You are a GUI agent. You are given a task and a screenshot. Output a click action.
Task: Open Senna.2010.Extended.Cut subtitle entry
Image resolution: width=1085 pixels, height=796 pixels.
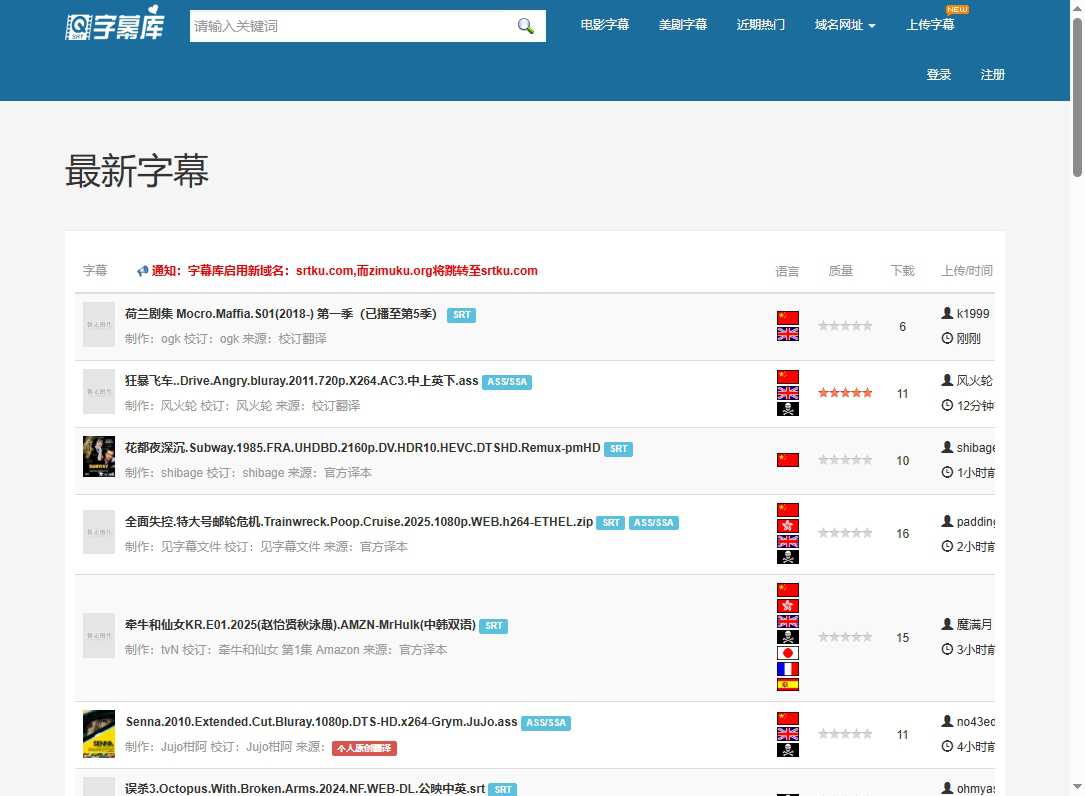tap(321, 722)
